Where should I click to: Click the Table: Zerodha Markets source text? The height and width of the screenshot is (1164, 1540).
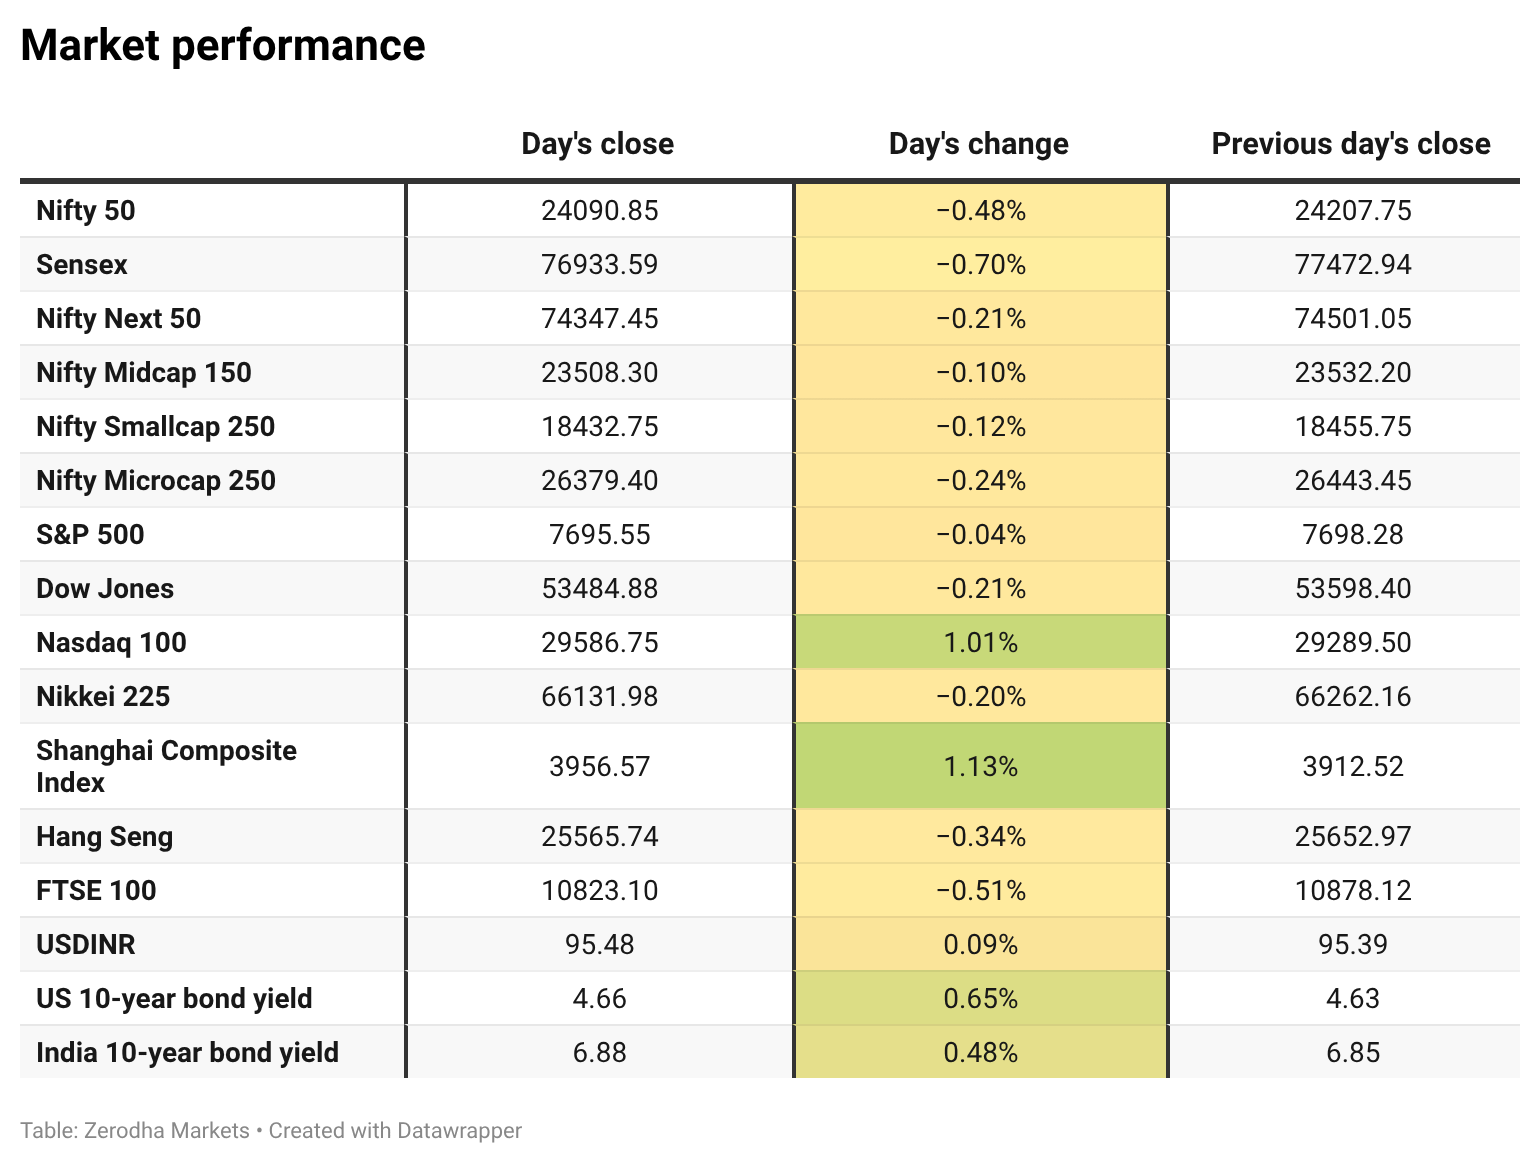[x=135, y=1131]
